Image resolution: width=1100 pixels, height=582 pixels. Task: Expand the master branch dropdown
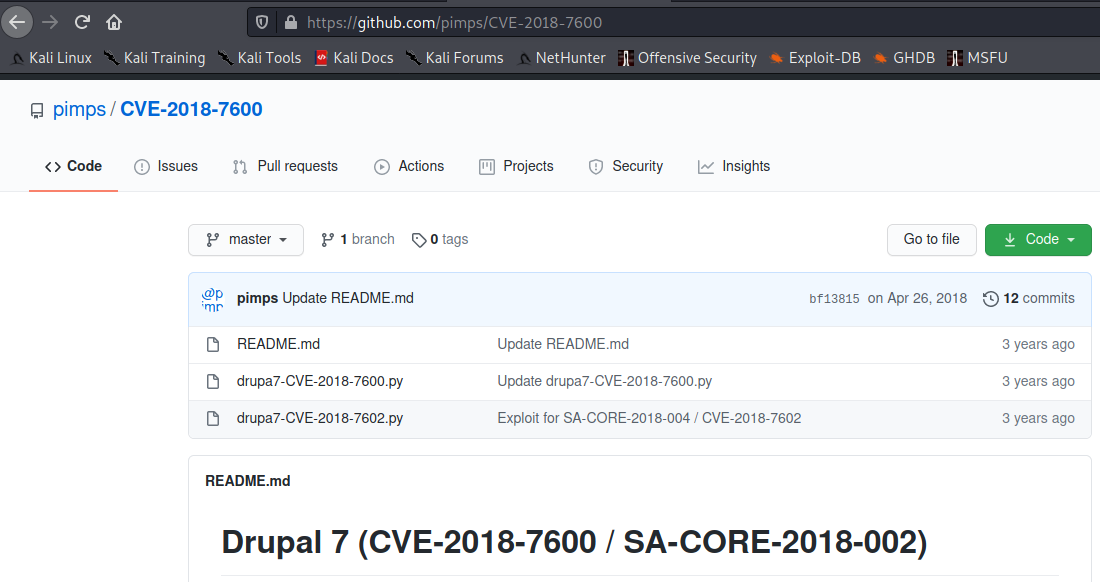(246, 240)
